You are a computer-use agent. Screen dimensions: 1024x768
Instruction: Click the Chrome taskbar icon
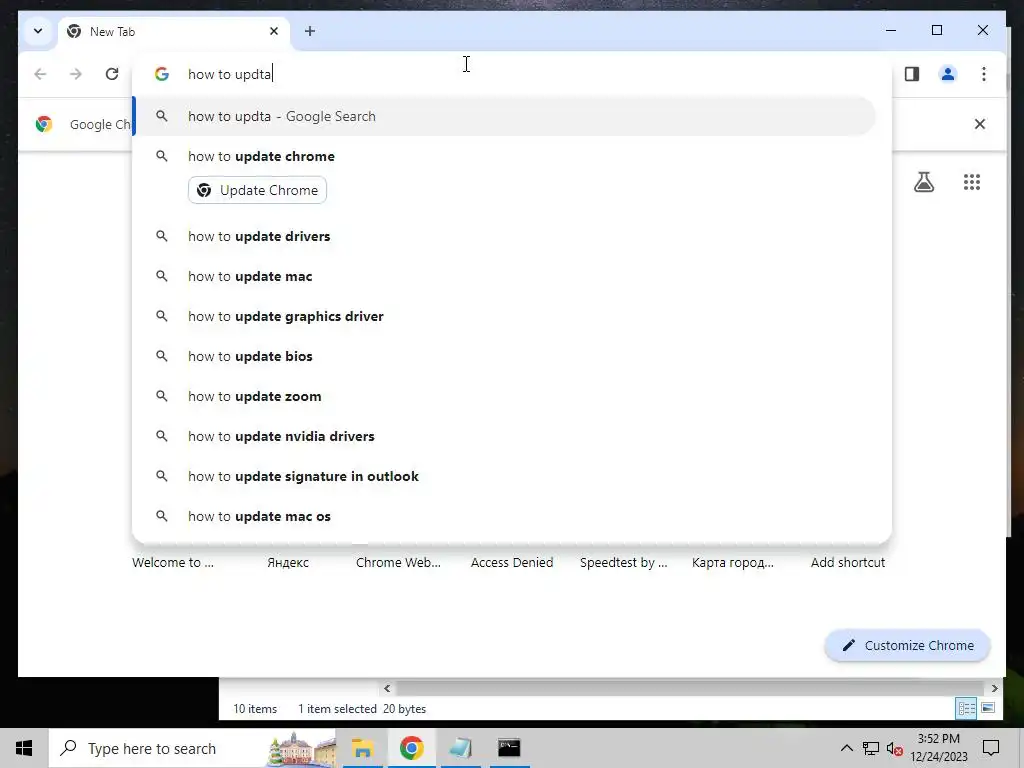(411, 748)
